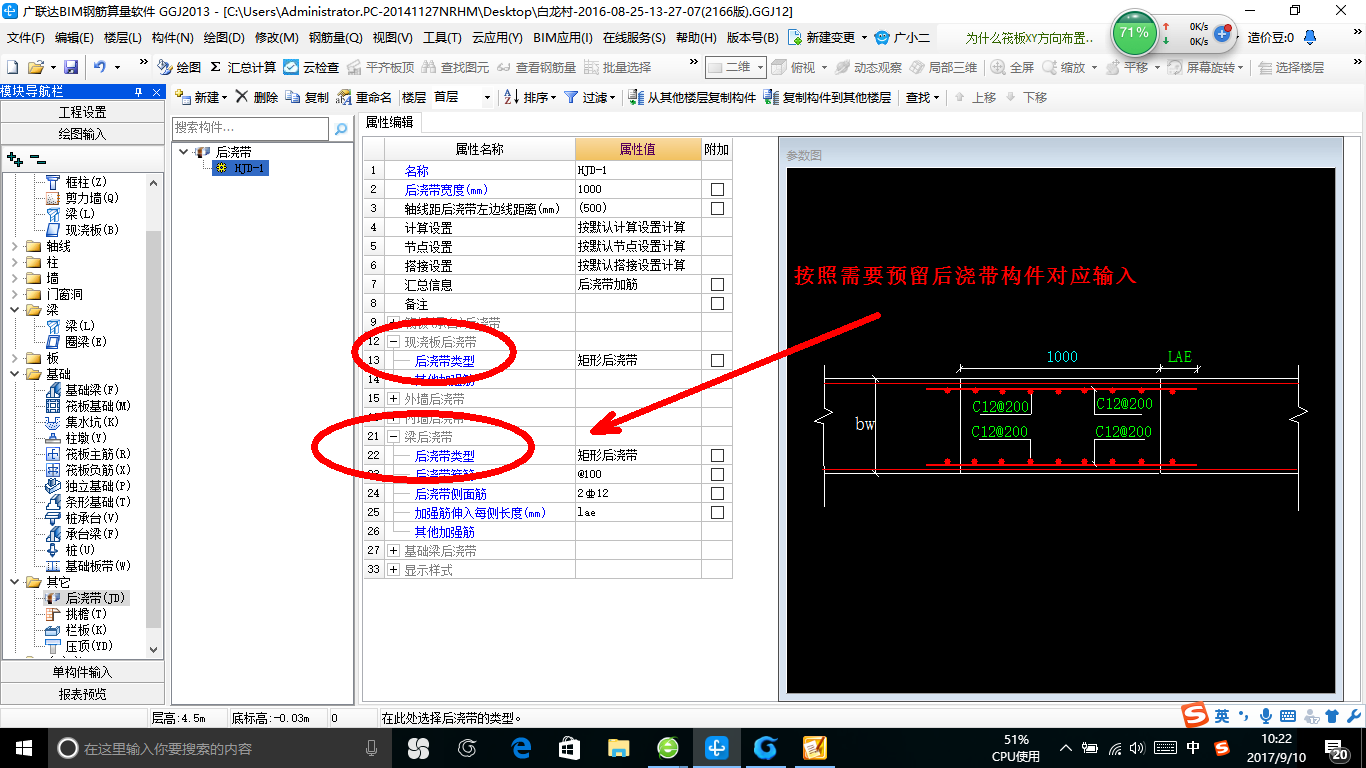The image size is (1366, 768).
Task: Toggle 附加 checkbox for 备注
Action: coord(717,304)
